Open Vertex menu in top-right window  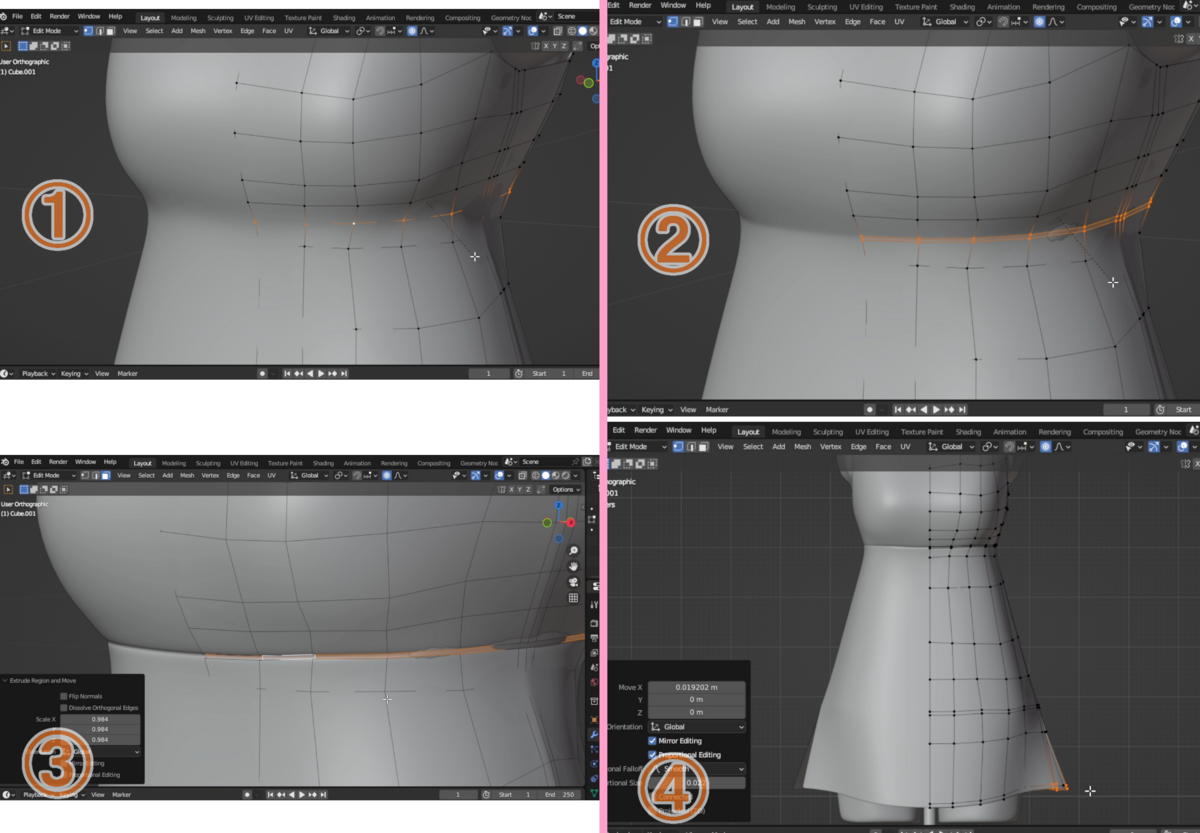tap(825, 22)
